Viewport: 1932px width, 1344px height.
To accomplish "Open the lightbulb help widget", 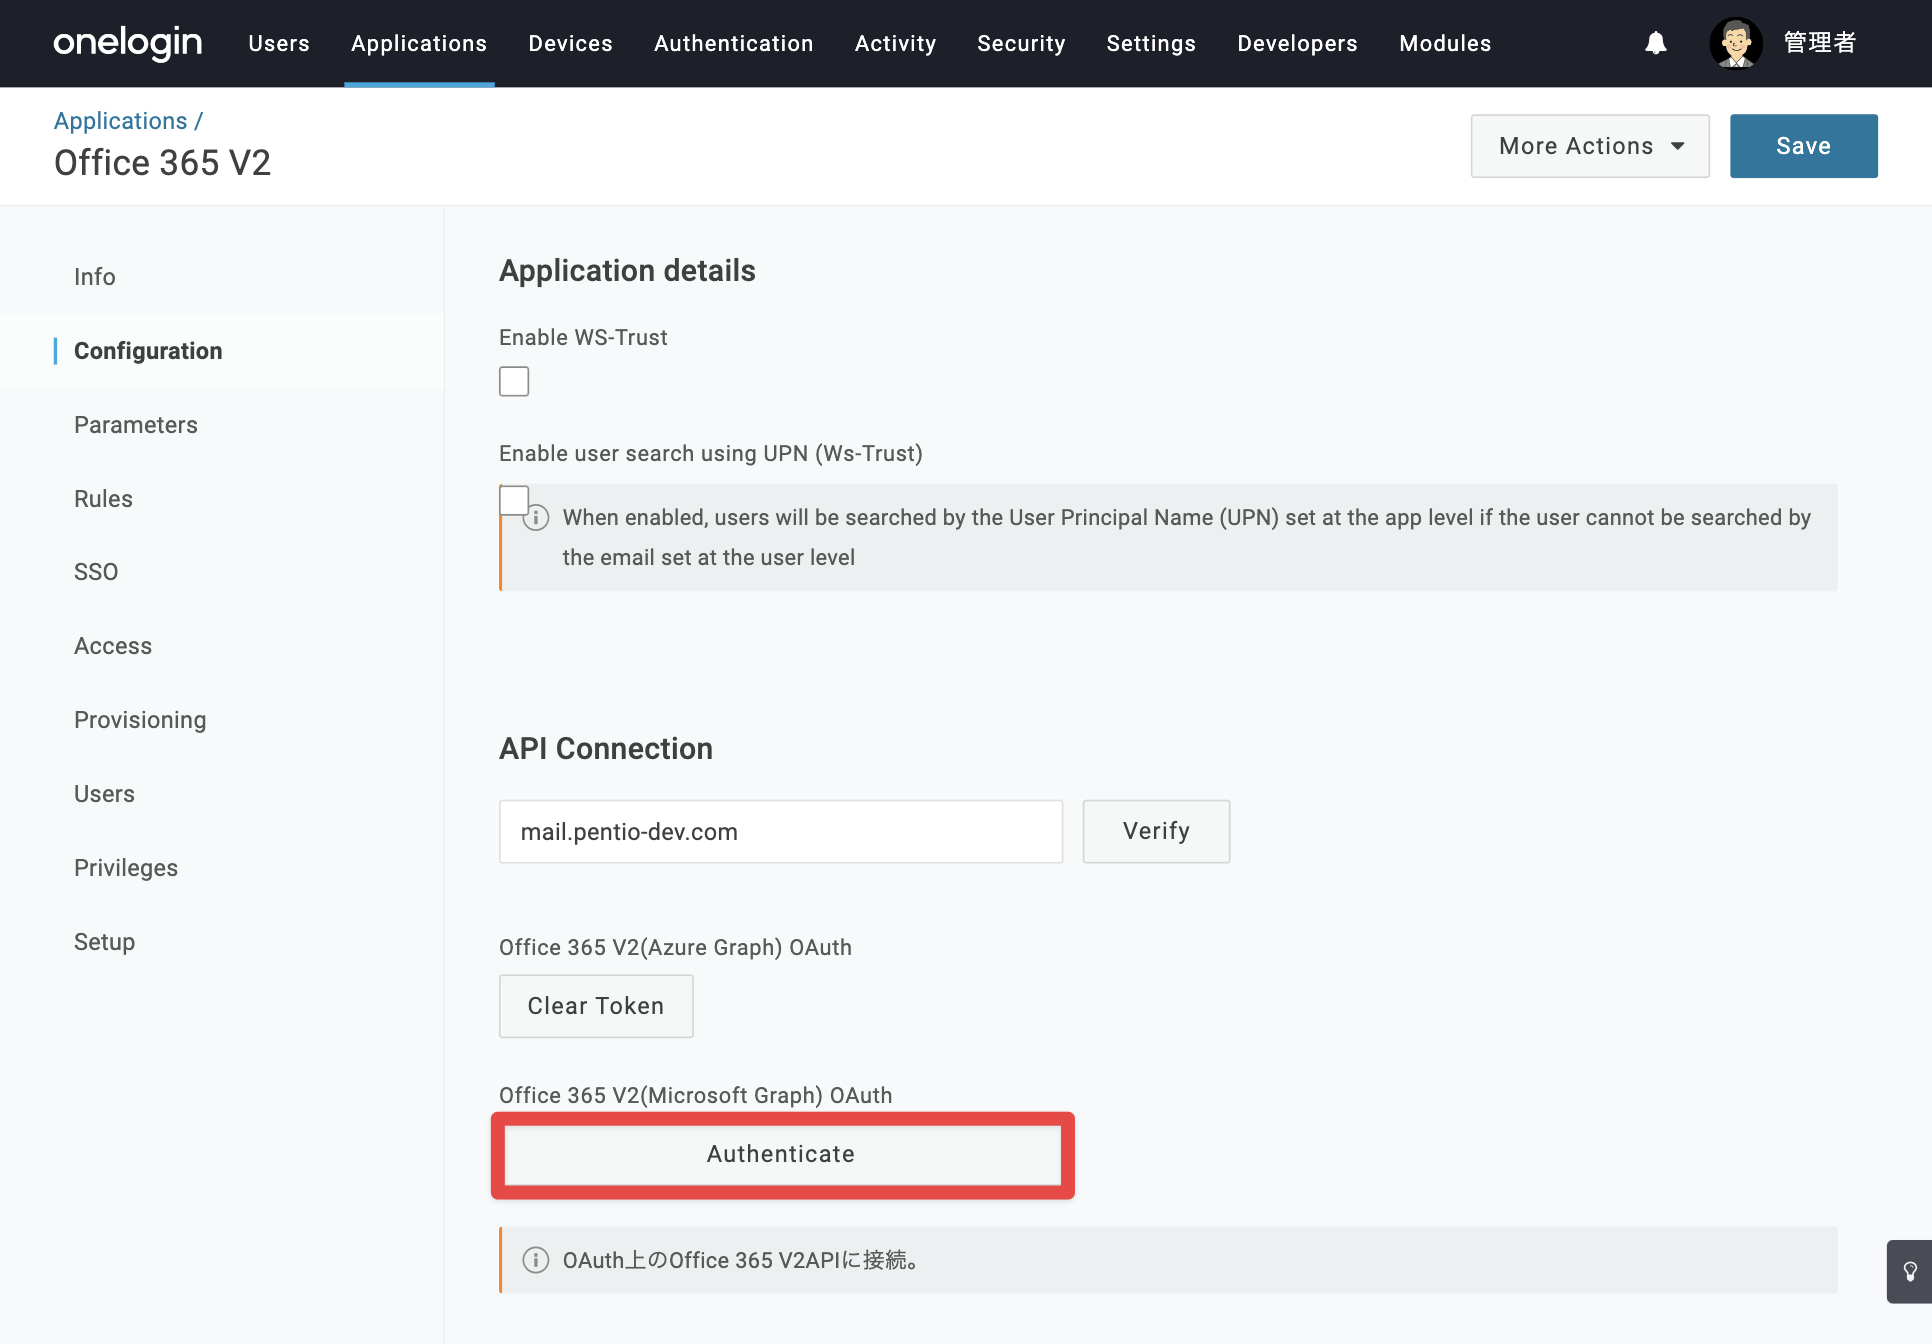I will [x=1909, y=1271].
